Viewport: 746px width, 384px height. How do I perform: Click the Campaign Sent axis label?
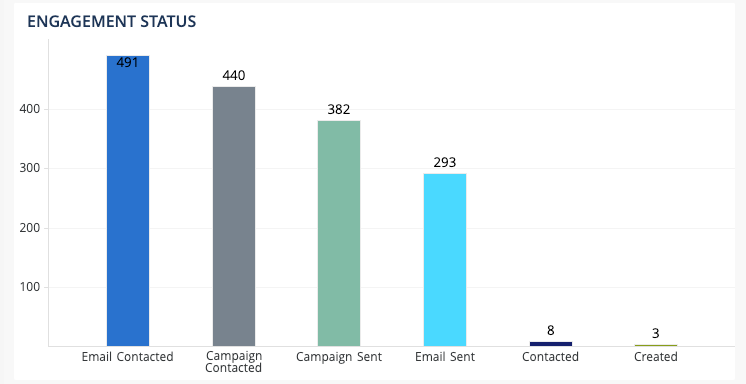pos(339,357)
